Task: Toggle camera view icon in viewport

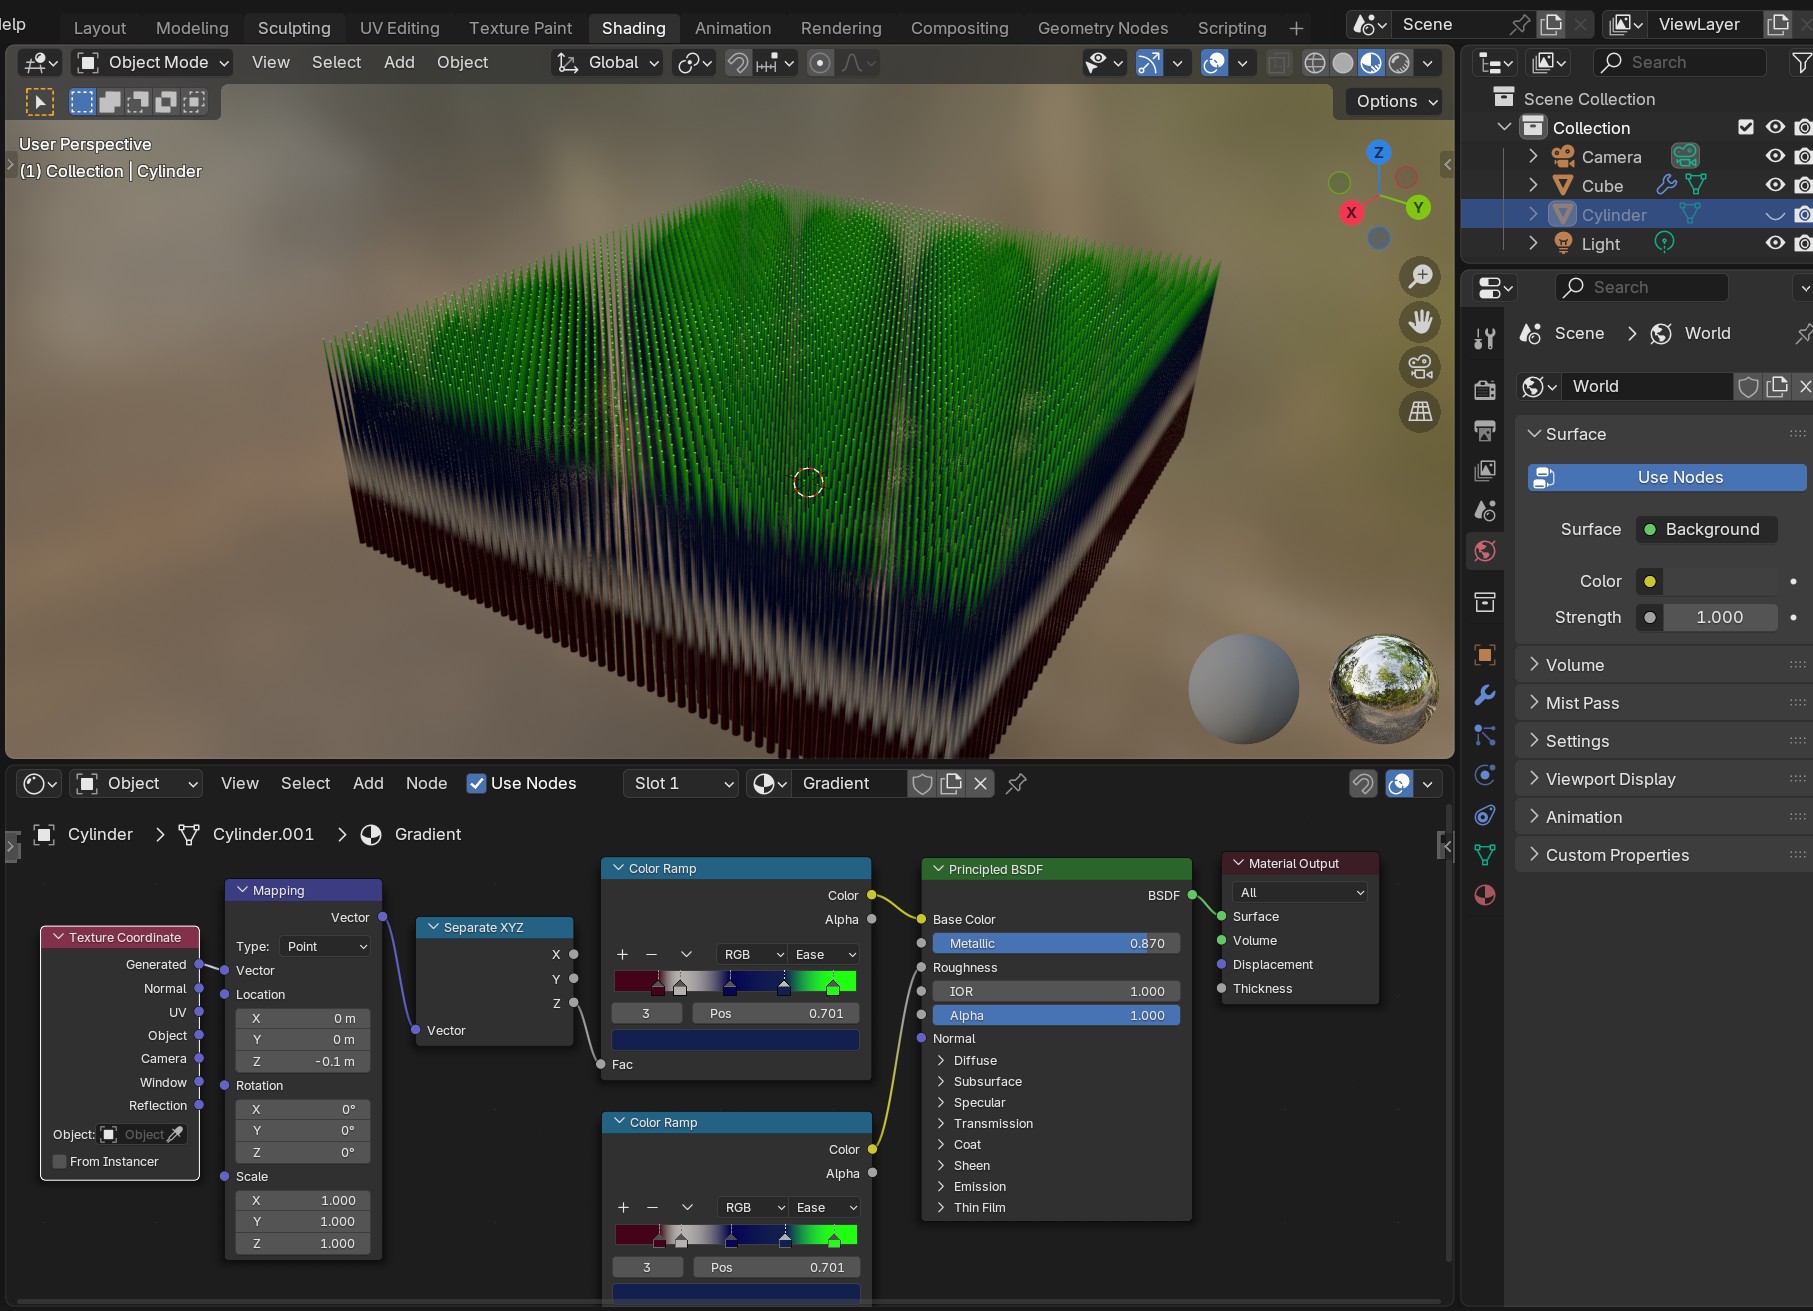Action: [x=1420, y=367]
